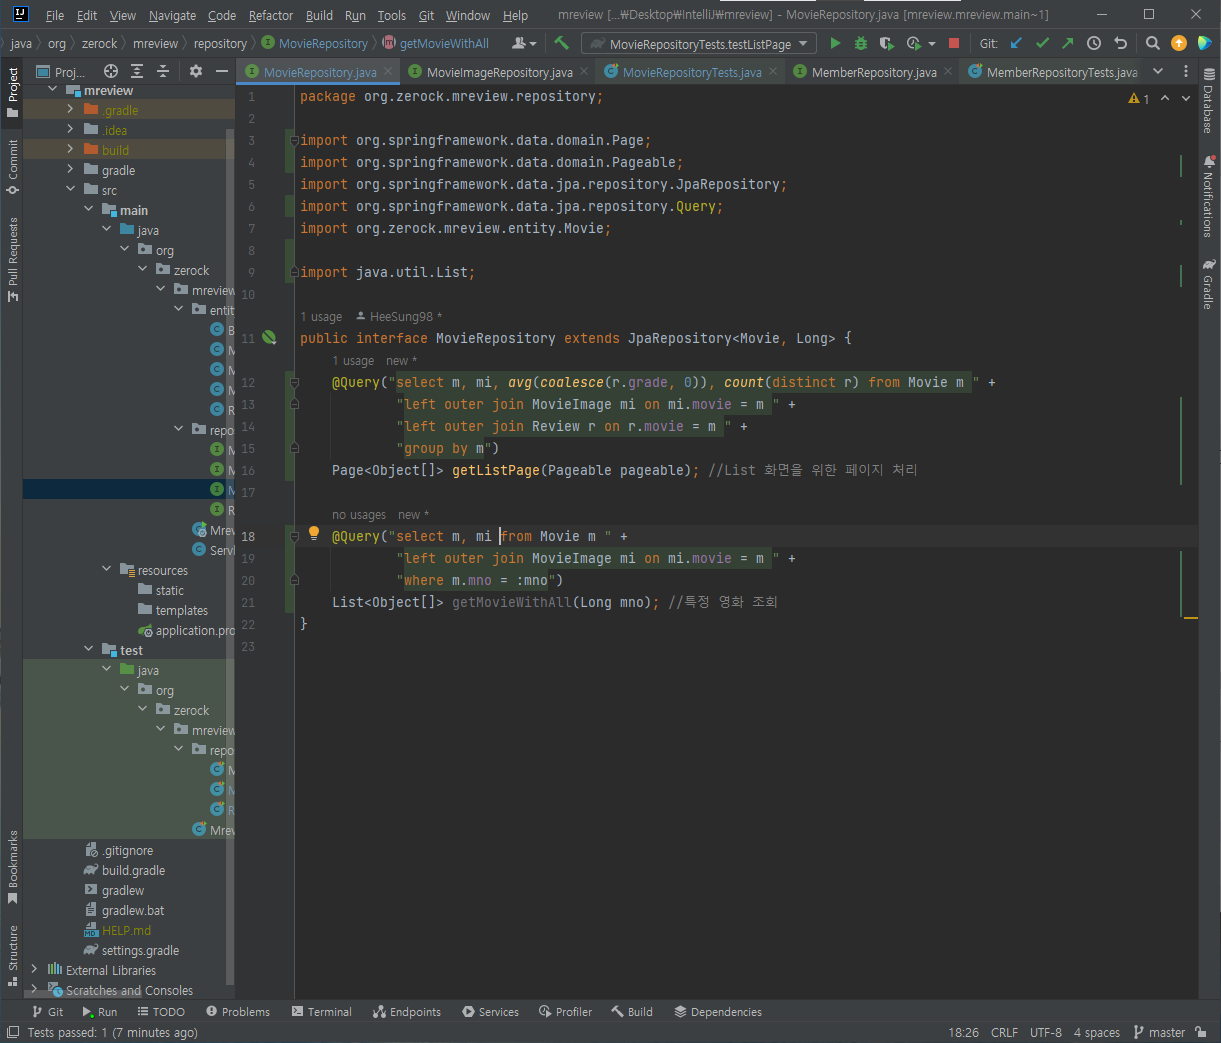Screen dimensions: 1221x1043
Task: Commit changes with Git checkmark icon
Action: point(1042,43)
